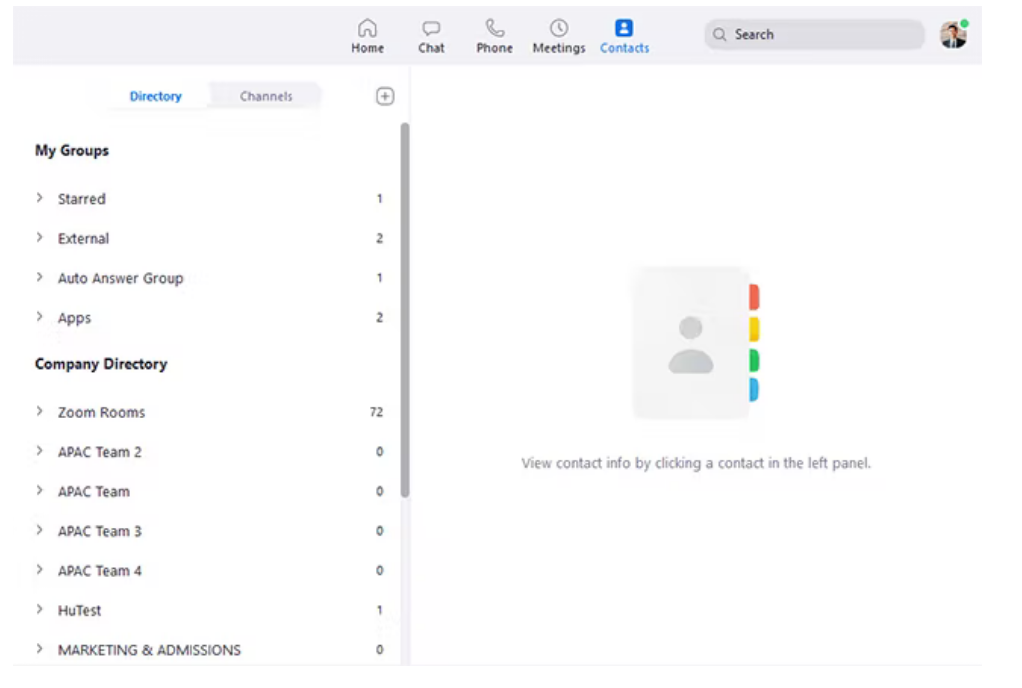1022x688 pixels.
Task: Open the Phone handset icon
Action: click(x=494, y=28)
